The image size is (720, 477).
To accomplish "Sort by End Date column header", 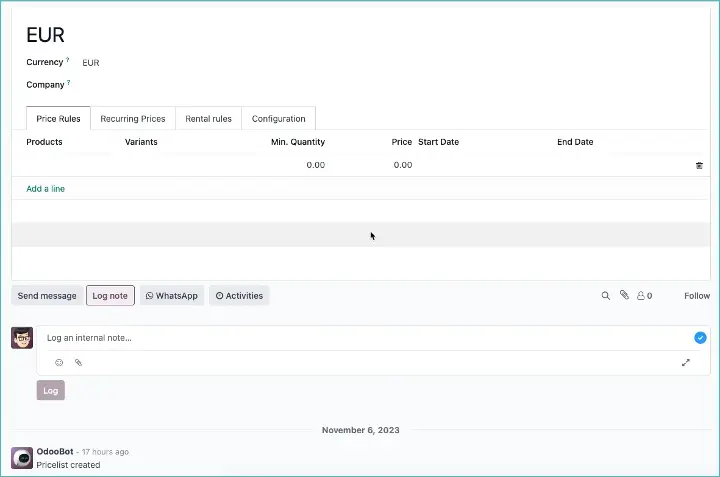I will tap(575, 142).
